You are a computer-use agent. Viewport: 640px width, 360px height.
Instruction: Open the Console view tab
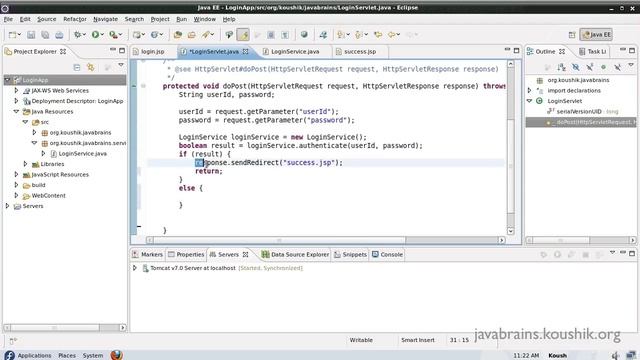click(x=387, y=254)
